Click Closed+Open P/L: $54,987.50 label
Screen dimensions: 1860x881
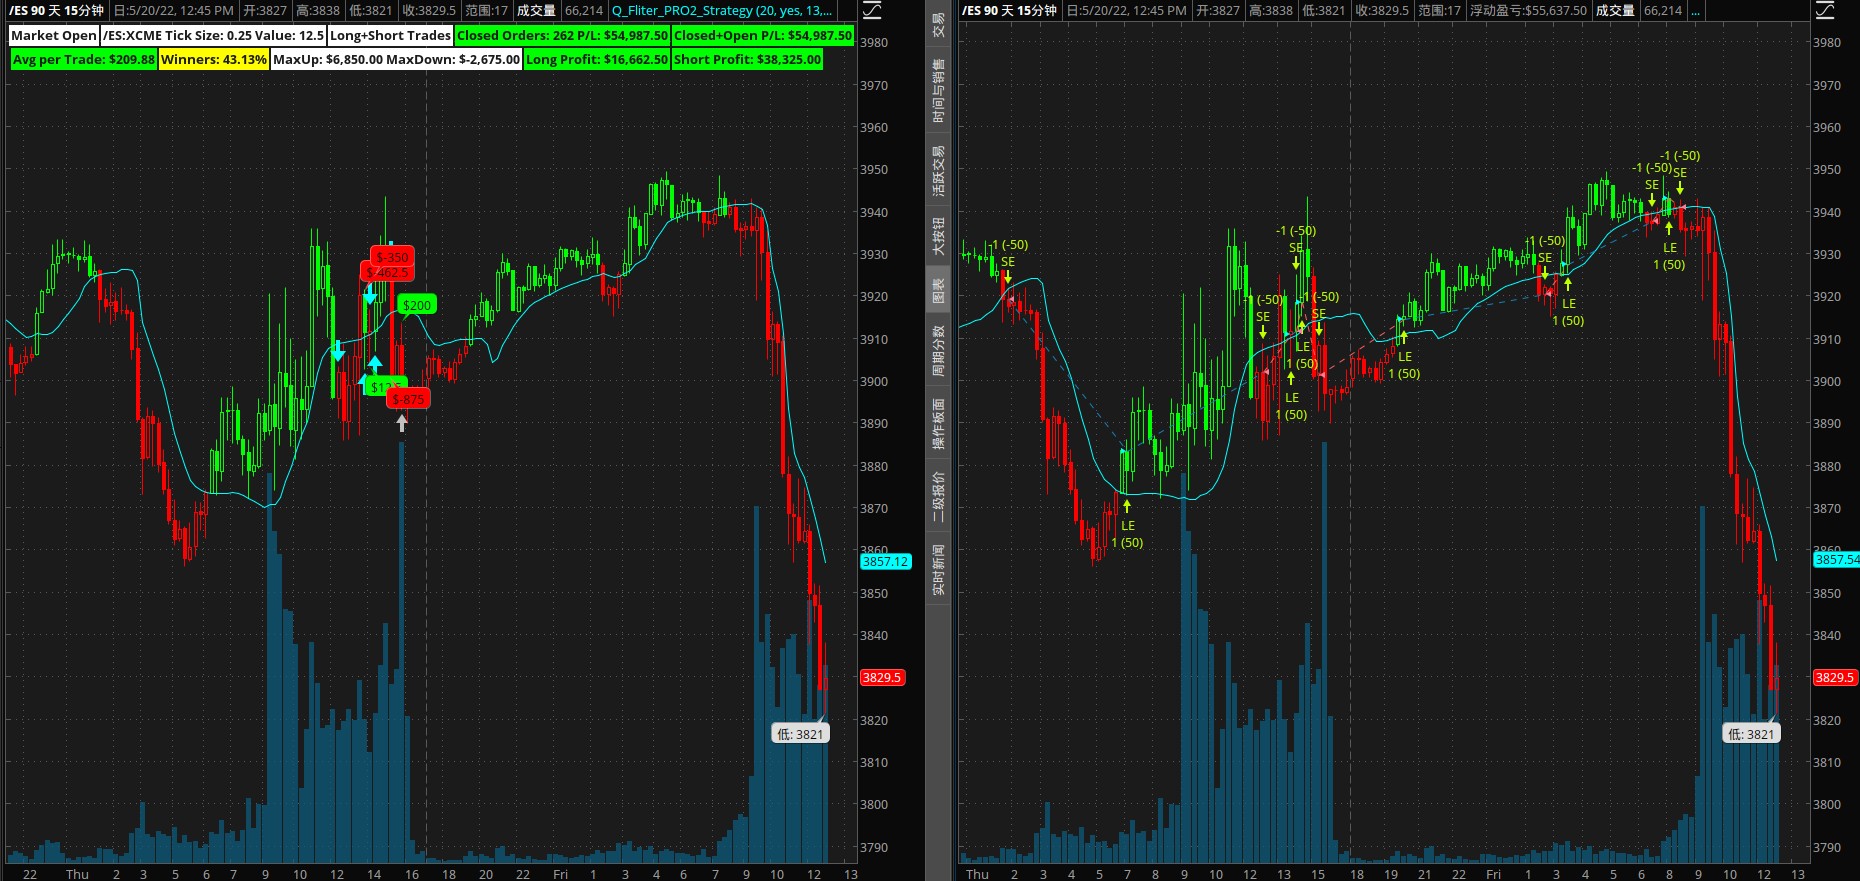click(x=763, y=35)
